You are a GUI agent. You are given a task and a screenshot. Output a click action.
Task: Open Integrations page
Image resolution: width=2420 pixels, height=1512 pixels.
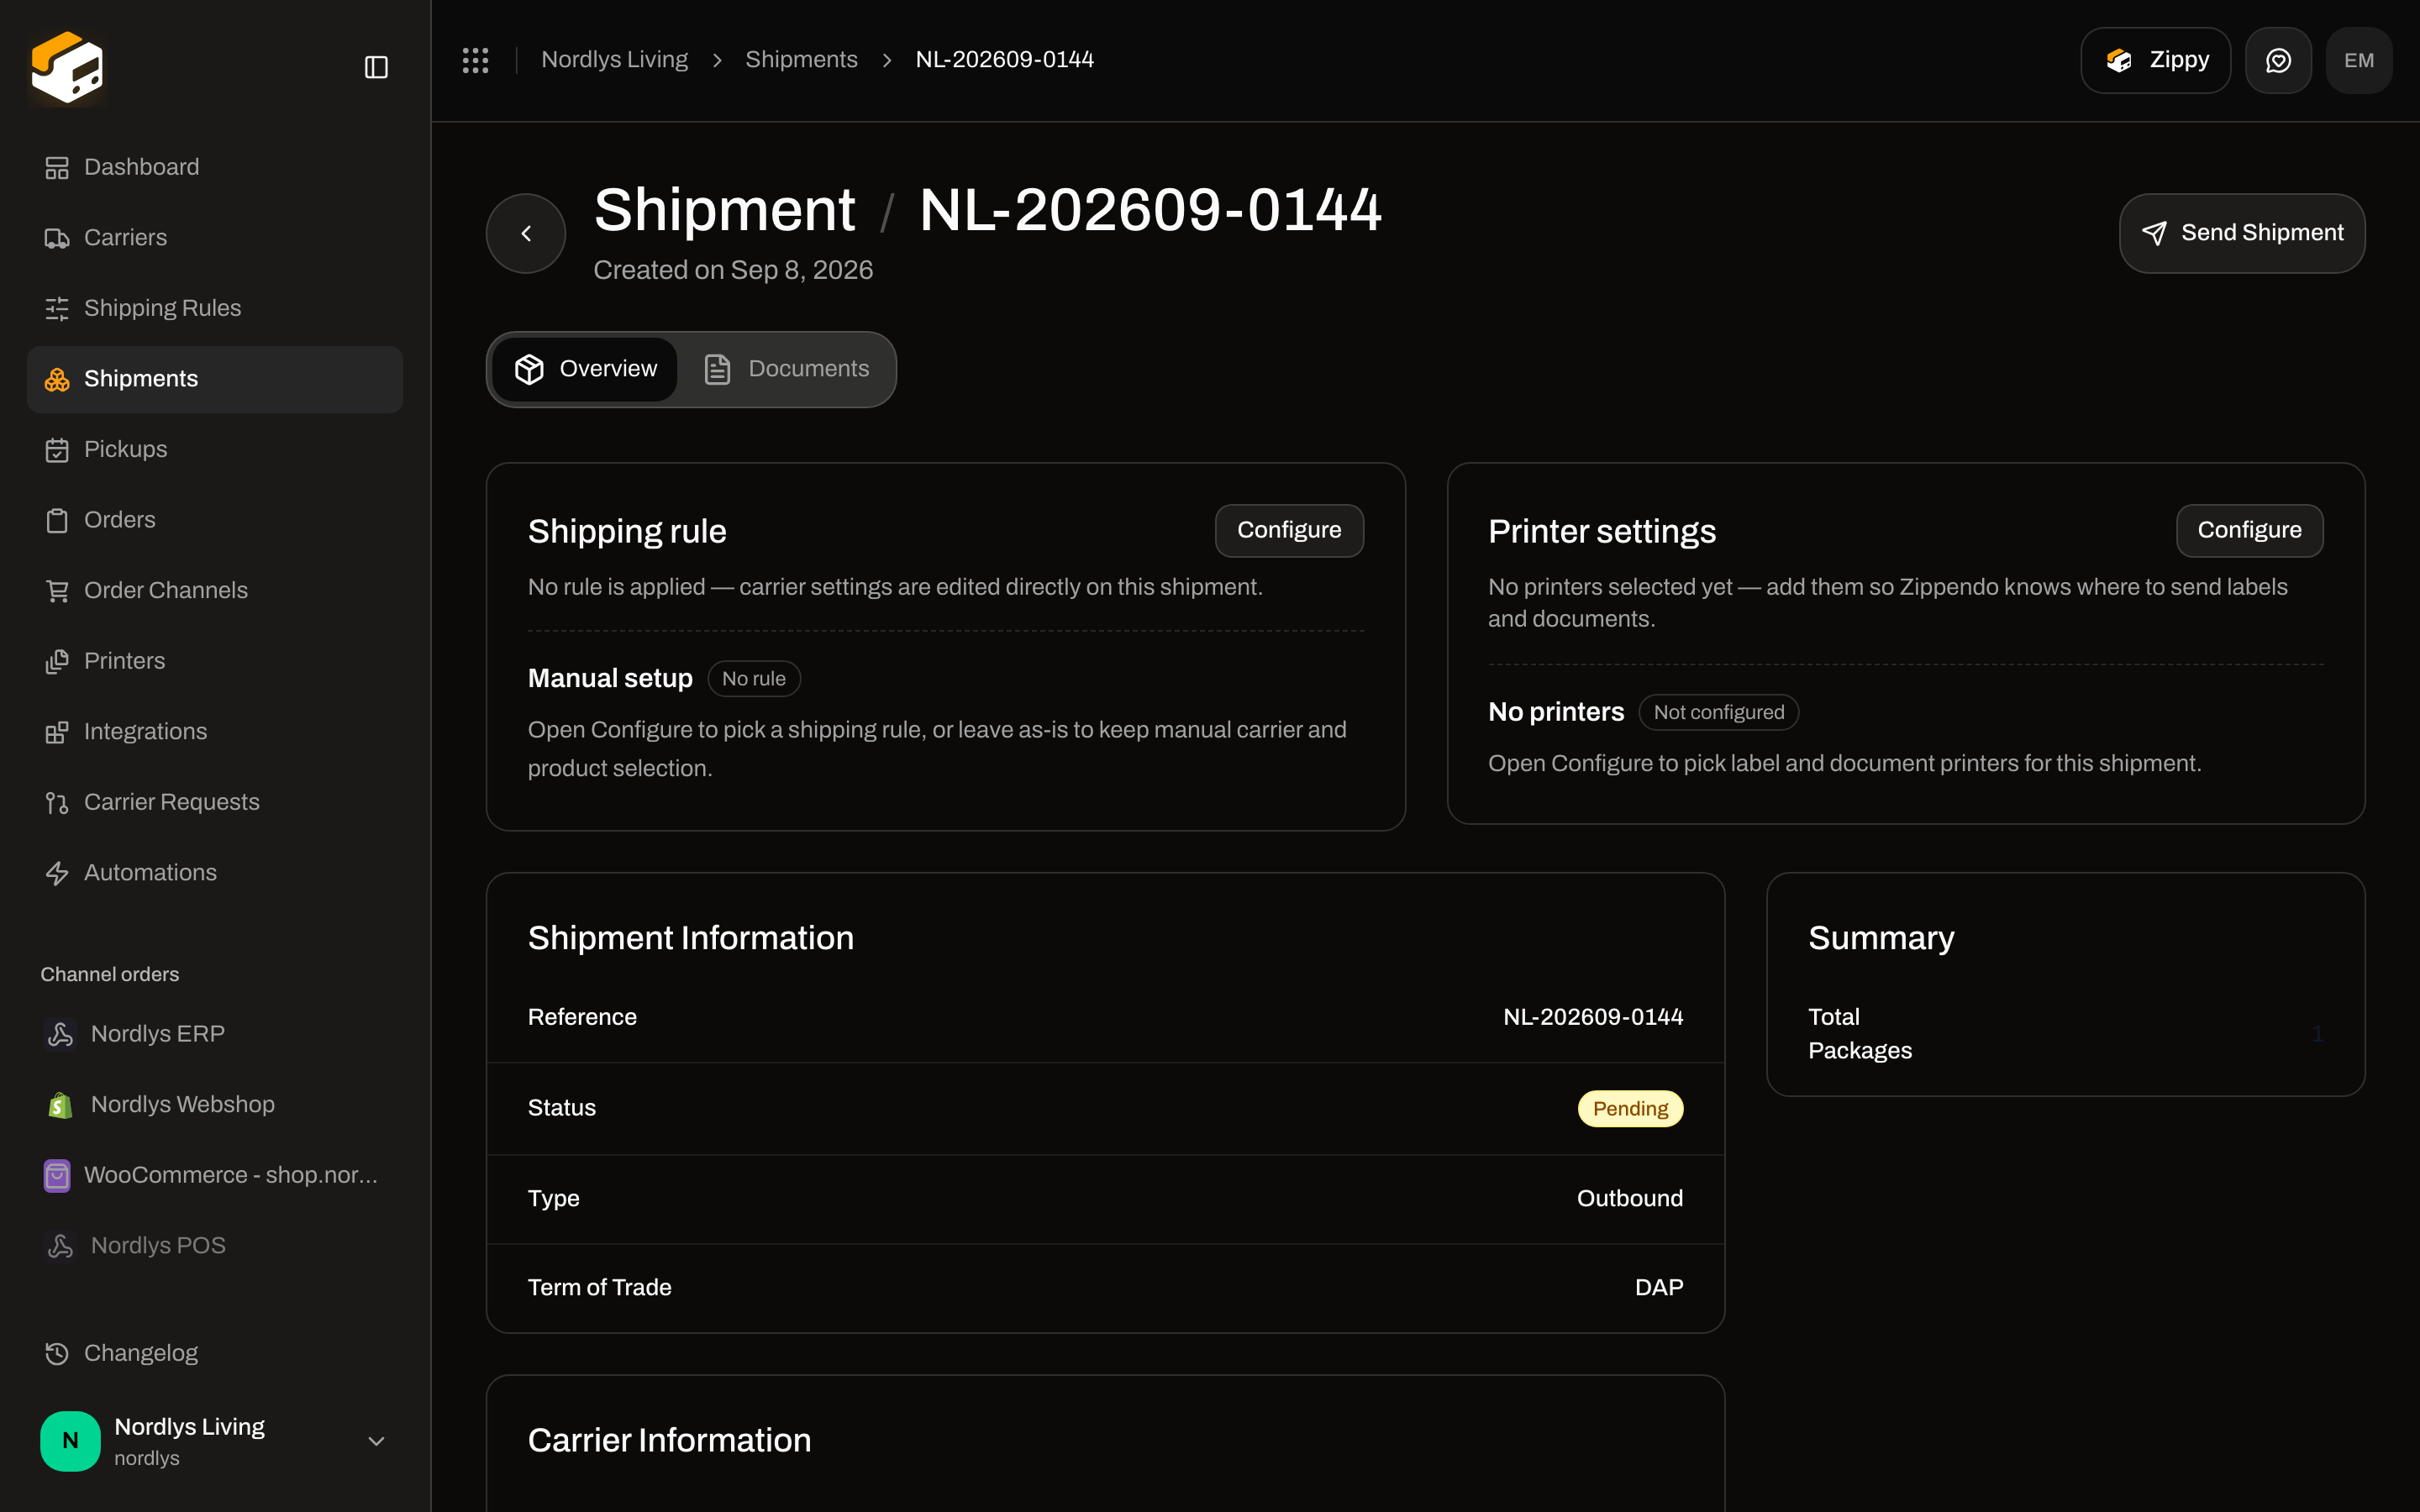coord(215,732)
